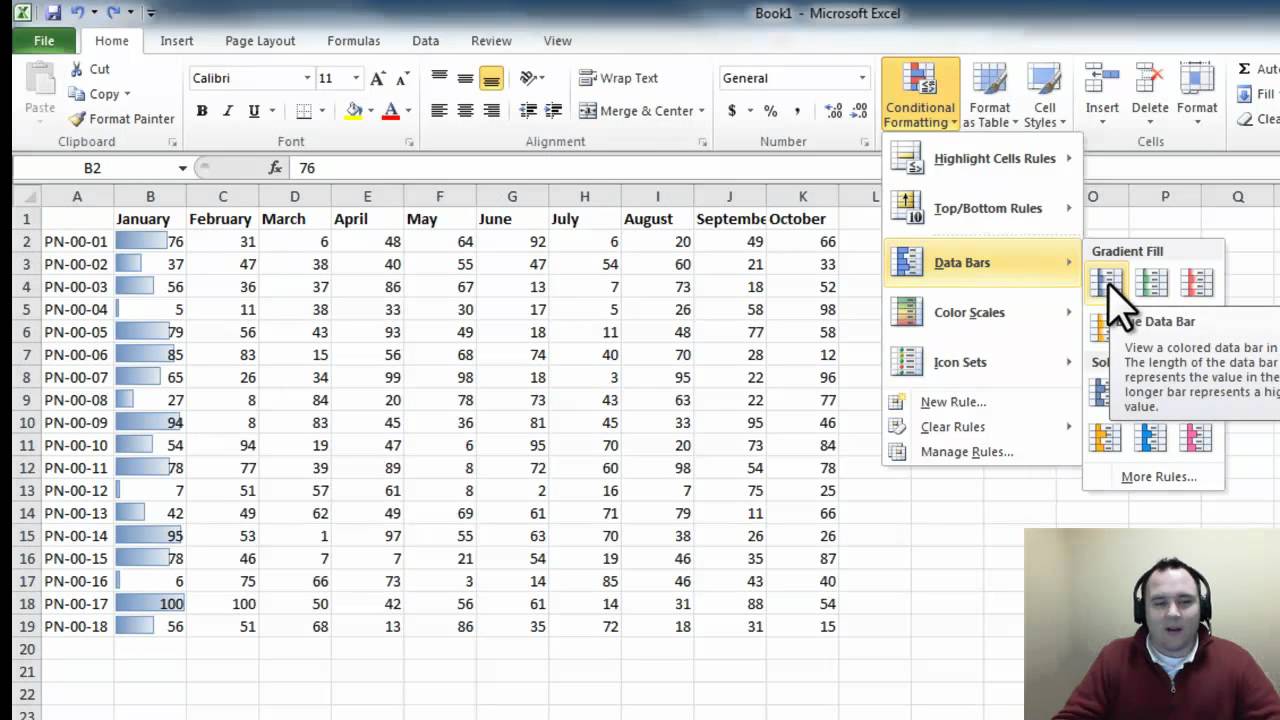
Task: Click the Format Painter icon
Action: pyautogui.click(x=77, y=119)
